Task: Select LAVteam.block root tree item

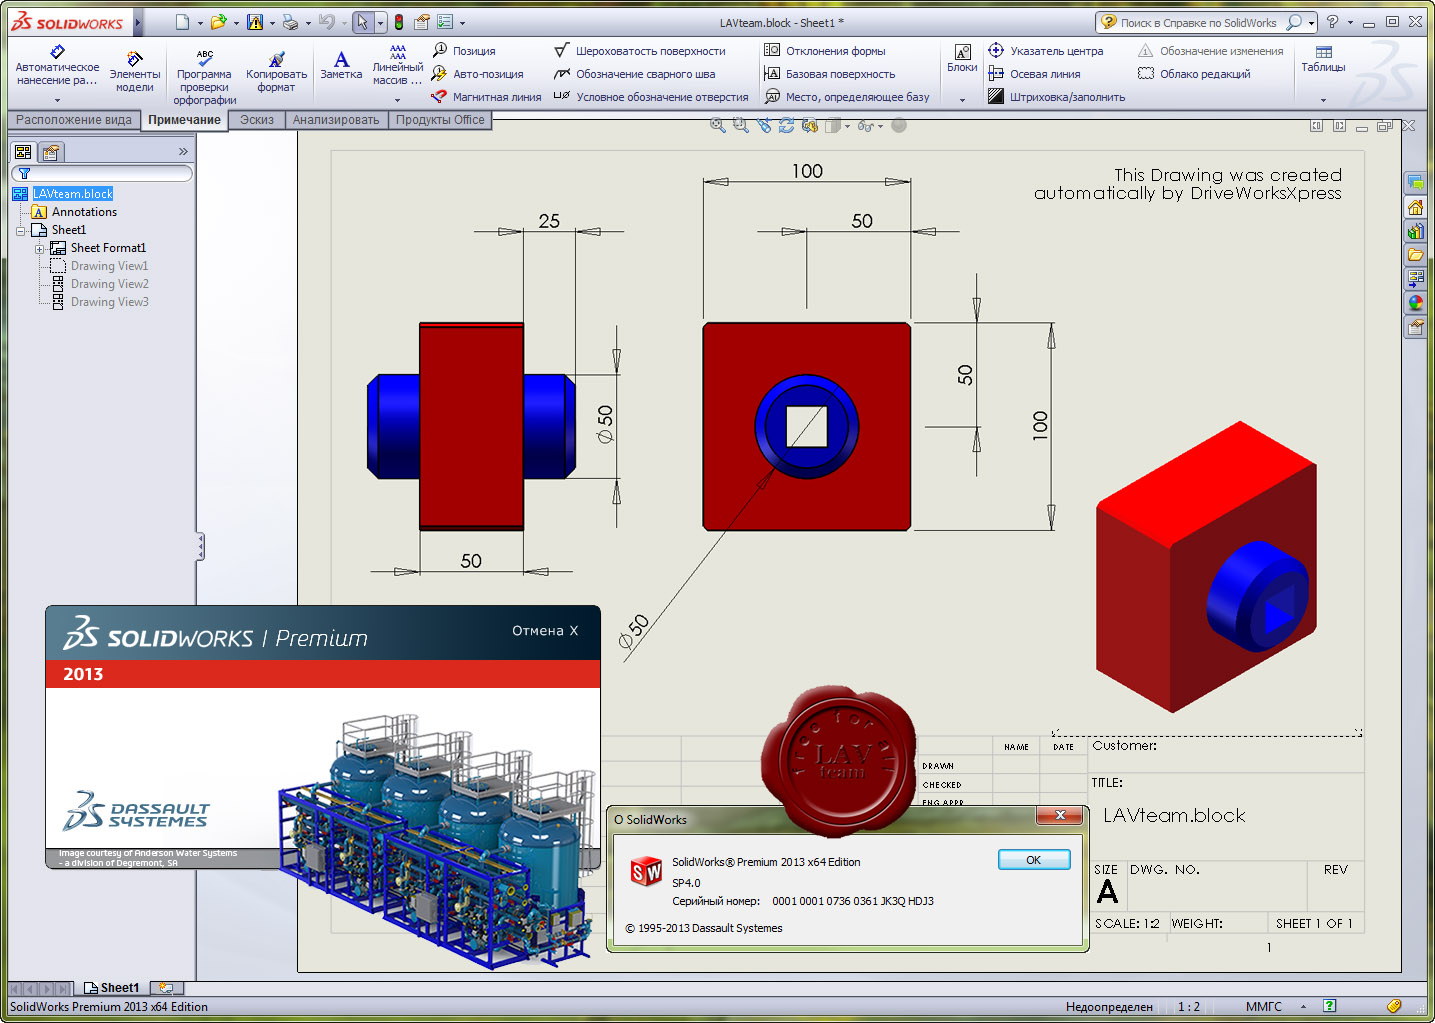Action: [72, 194]
